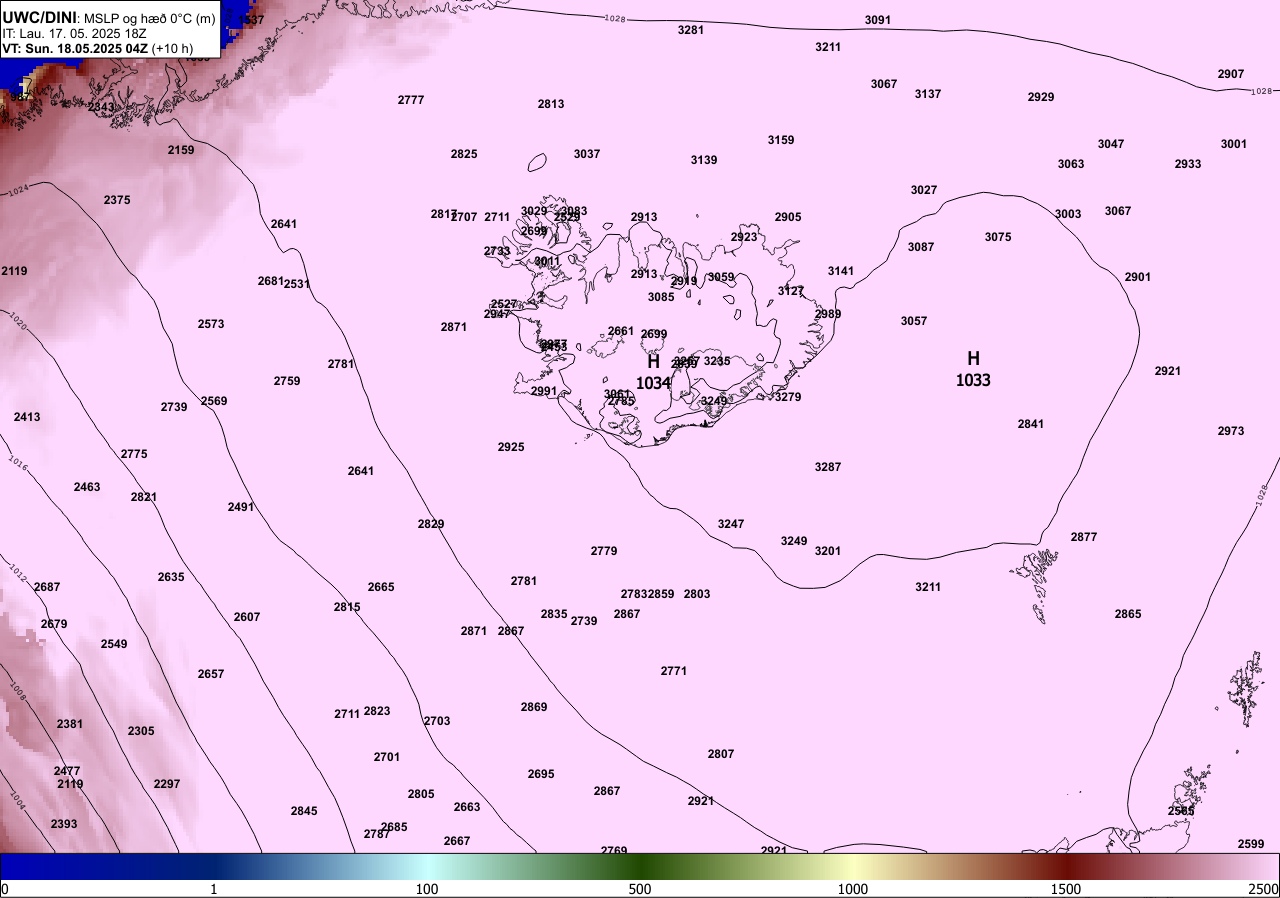Click the height value 2929
Screen dimensions: 1280x898
coord(1041,97)
